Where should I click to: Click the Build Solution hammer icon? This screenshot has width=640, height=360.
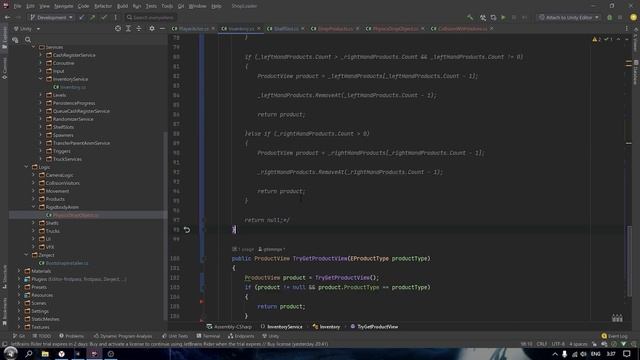point(470,18)
